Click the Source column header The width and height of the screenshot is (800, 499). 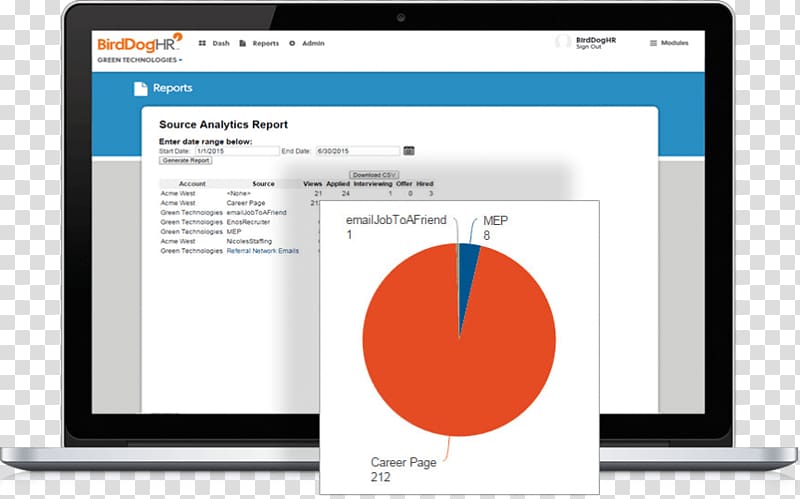(x=263, y=184)
